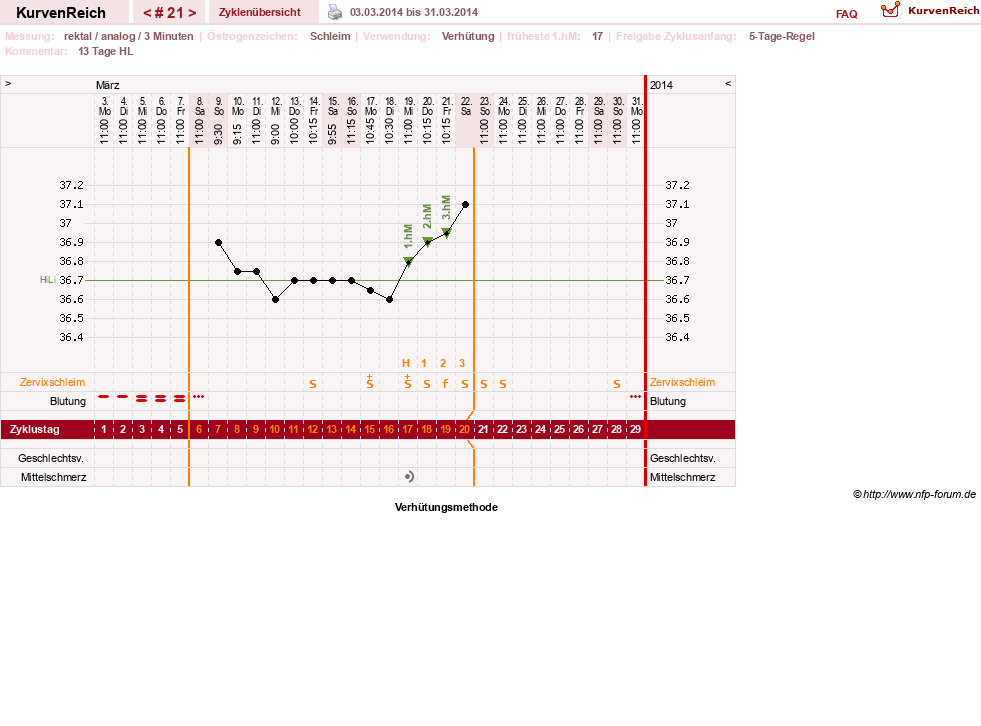
Task: Click the Mittelschmerz symbol on day 17
Action: (409, 477)
